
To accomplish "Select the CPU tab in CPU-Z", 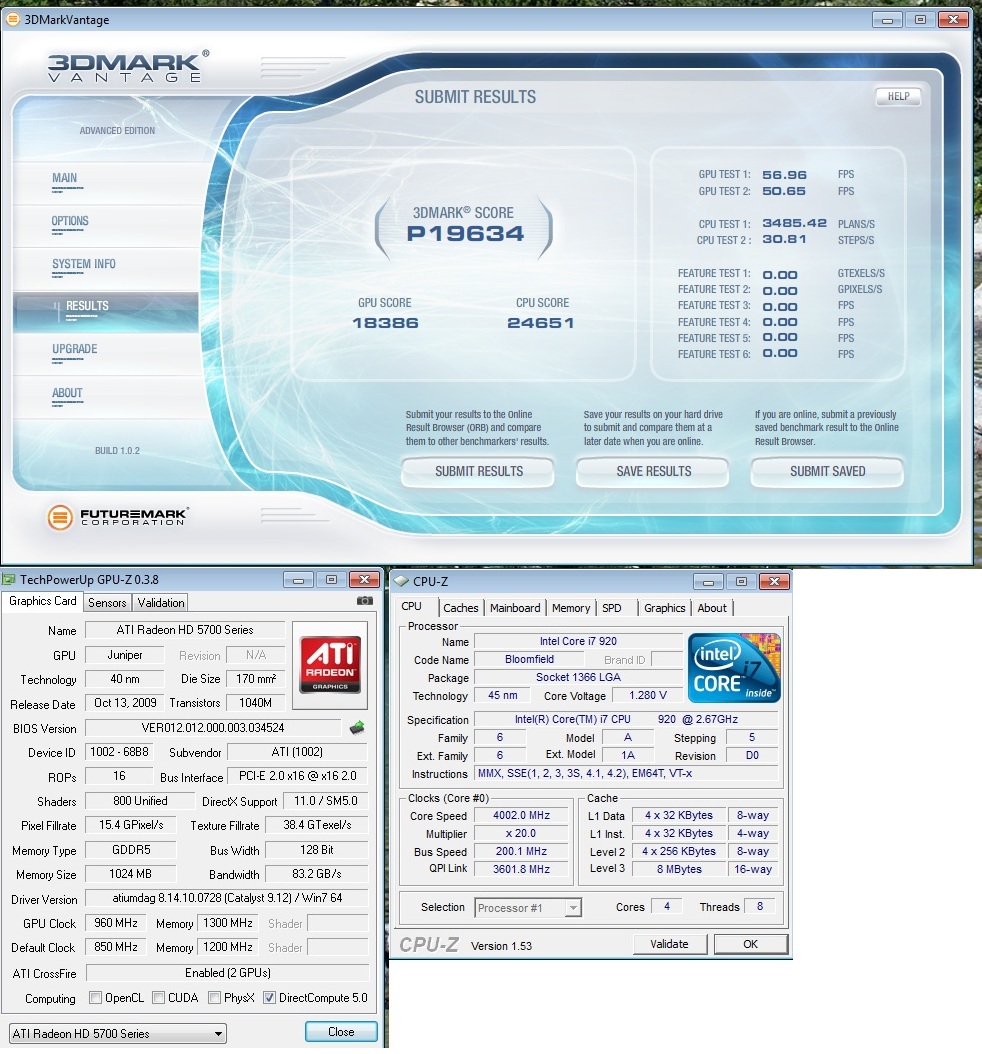I will [411, 606].
